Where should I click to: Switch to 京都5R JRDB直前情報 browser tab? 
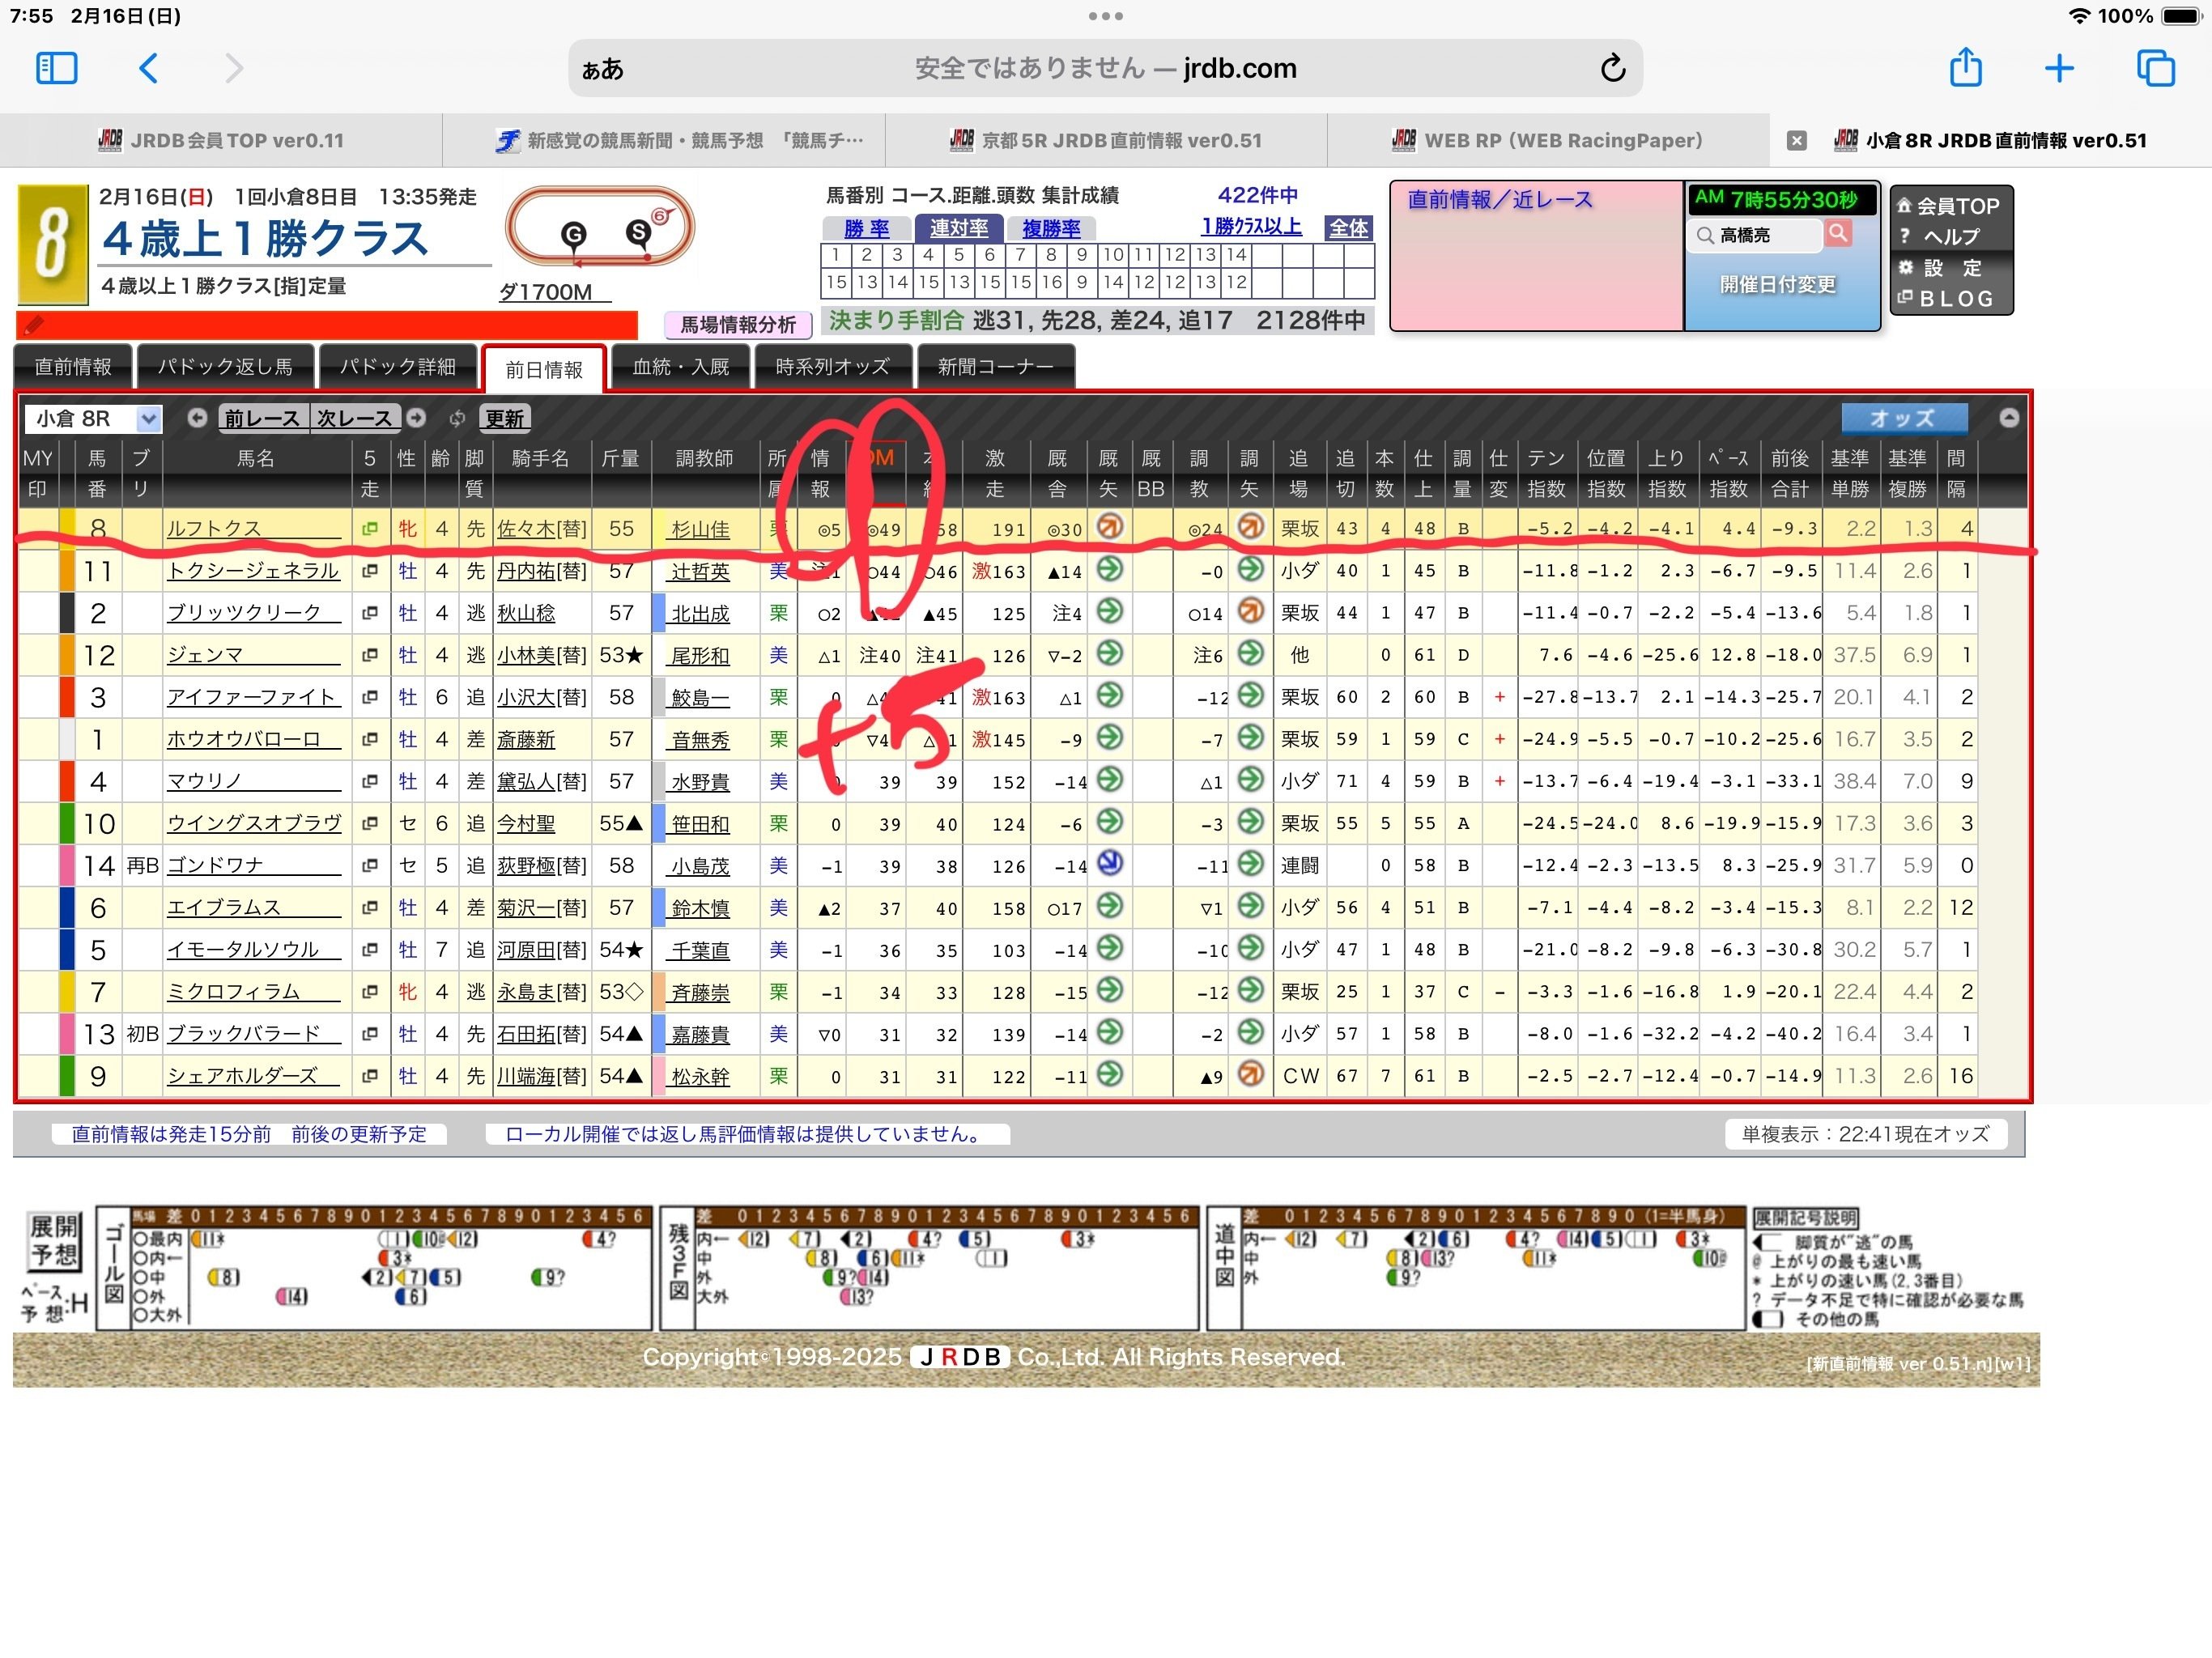point(1105,140)
